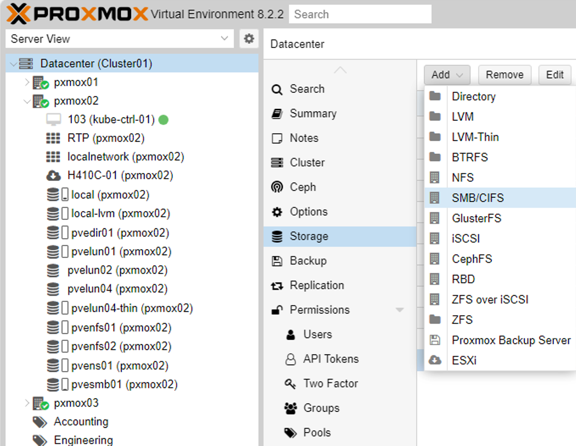Screen dimensions: 576x446
Task: Click the cloud icon beside ESXi
Action: (x=435, y=360)
